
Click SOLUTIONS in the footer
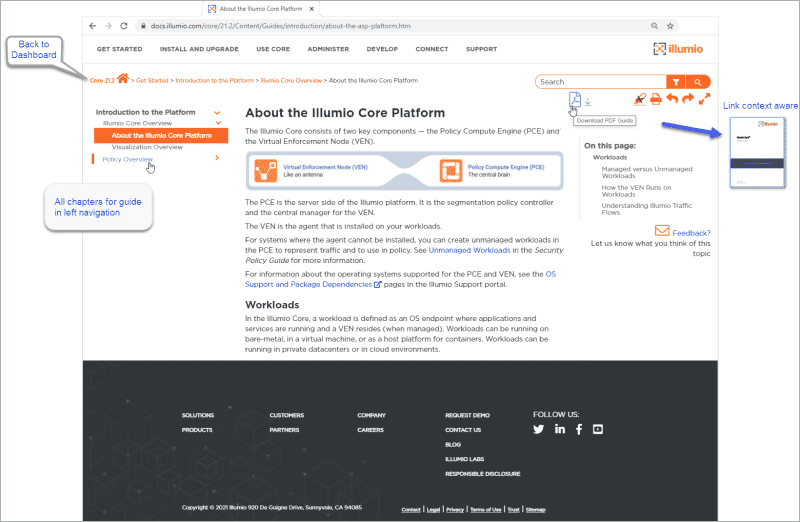point(198,415)
